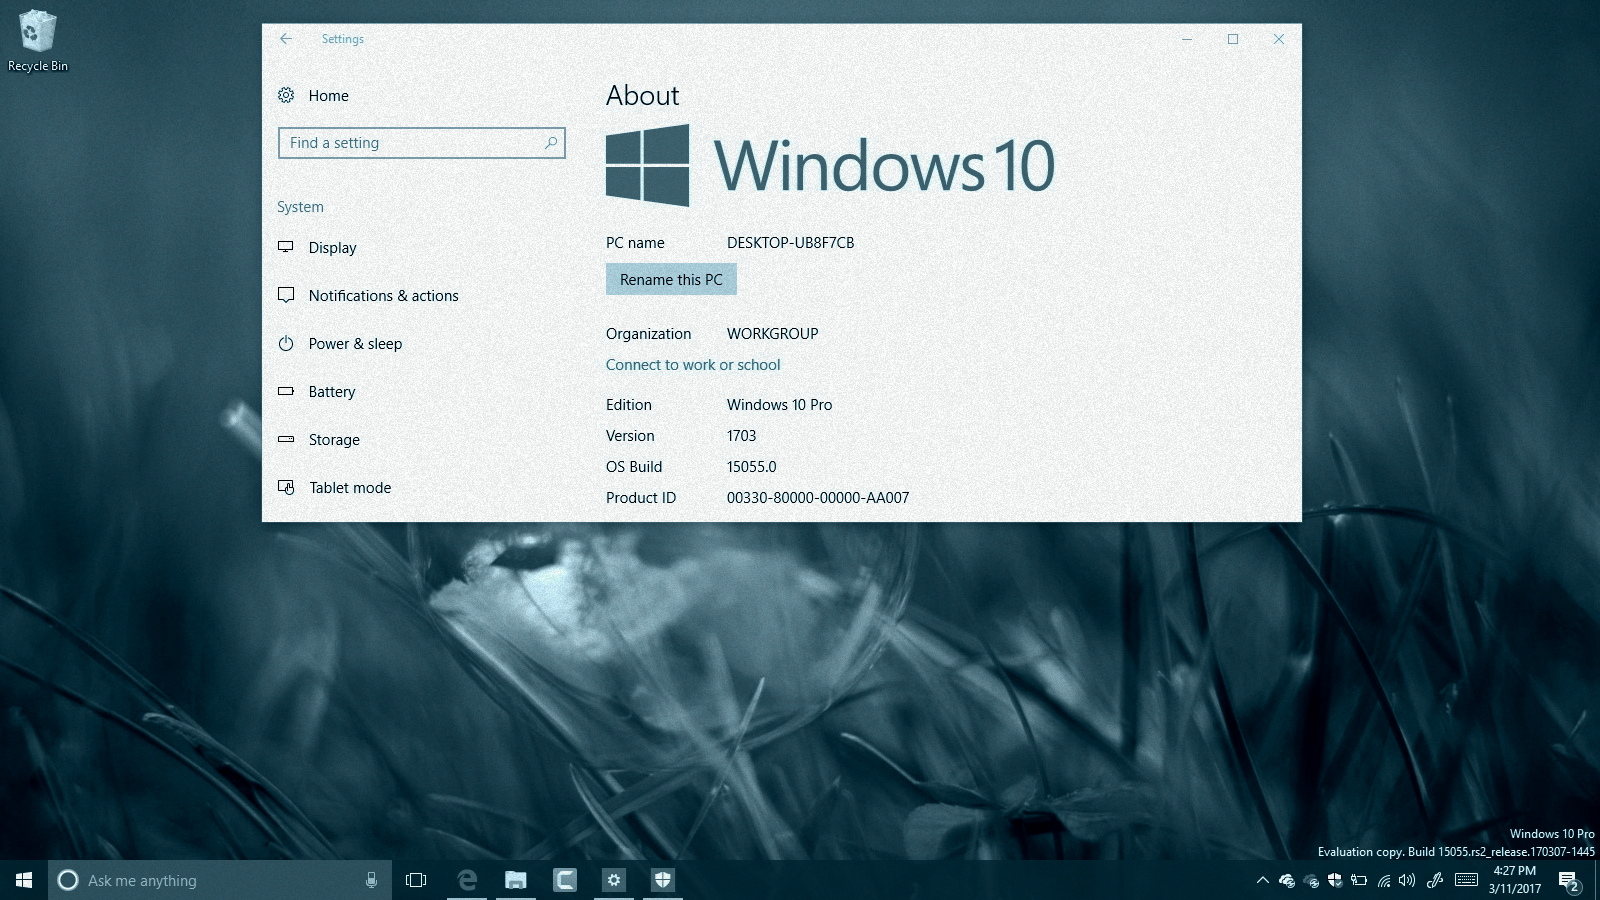
Task: Click the Product ID label
Action: (641, 498)
